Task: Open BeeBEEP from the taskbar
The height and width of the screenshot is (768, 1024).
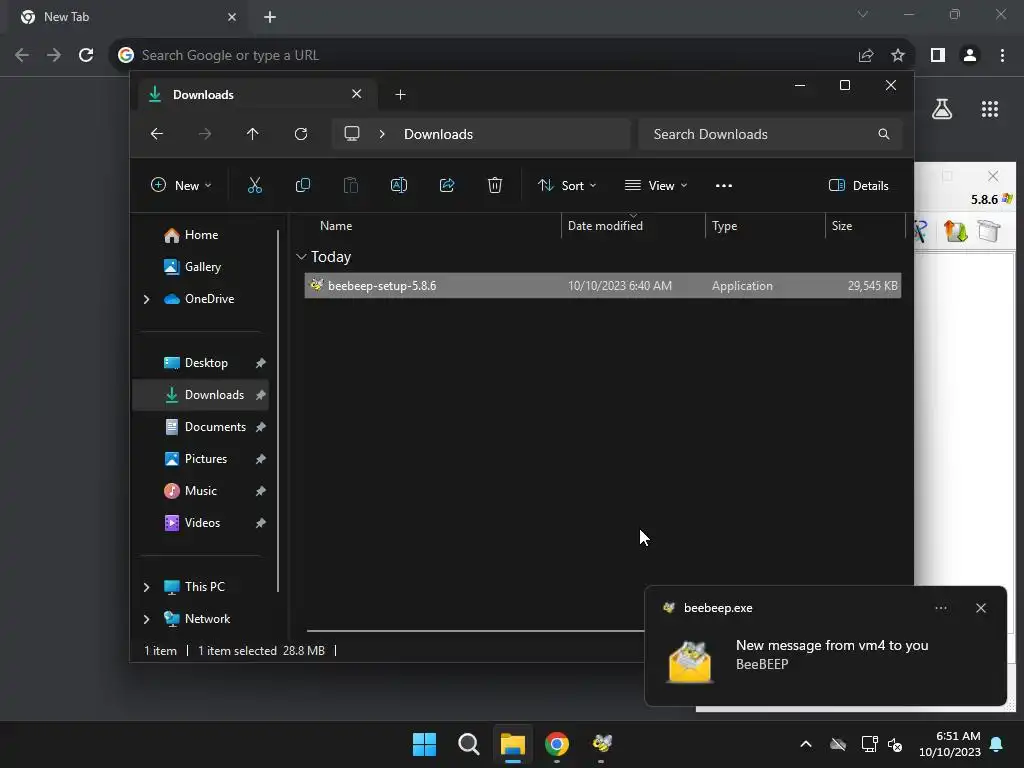Action: pos(601,744)
